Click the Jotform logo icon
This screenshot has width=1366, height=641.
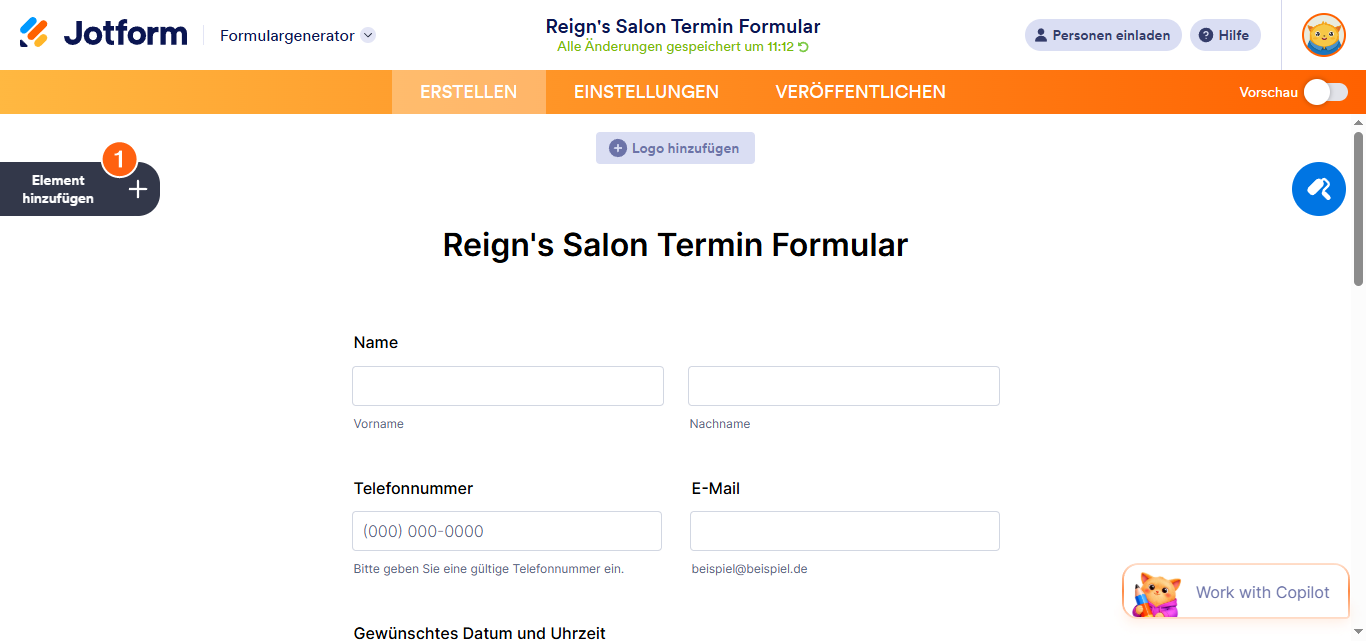[34, 34]
